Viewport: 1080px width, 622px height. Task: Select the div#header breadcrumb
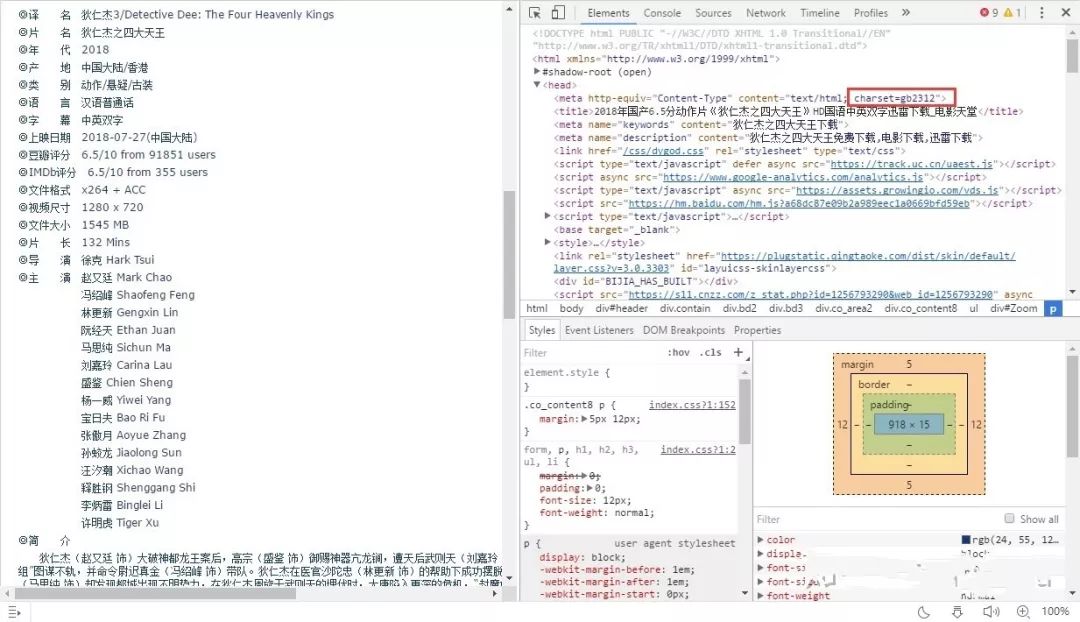(x=621, y=309)
